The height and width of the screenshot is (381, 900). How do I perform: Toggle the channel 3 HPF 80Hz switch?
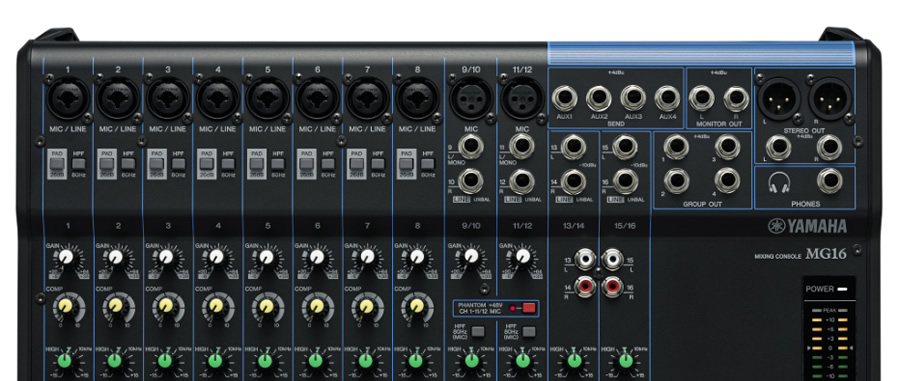click(x=178, y=164)
